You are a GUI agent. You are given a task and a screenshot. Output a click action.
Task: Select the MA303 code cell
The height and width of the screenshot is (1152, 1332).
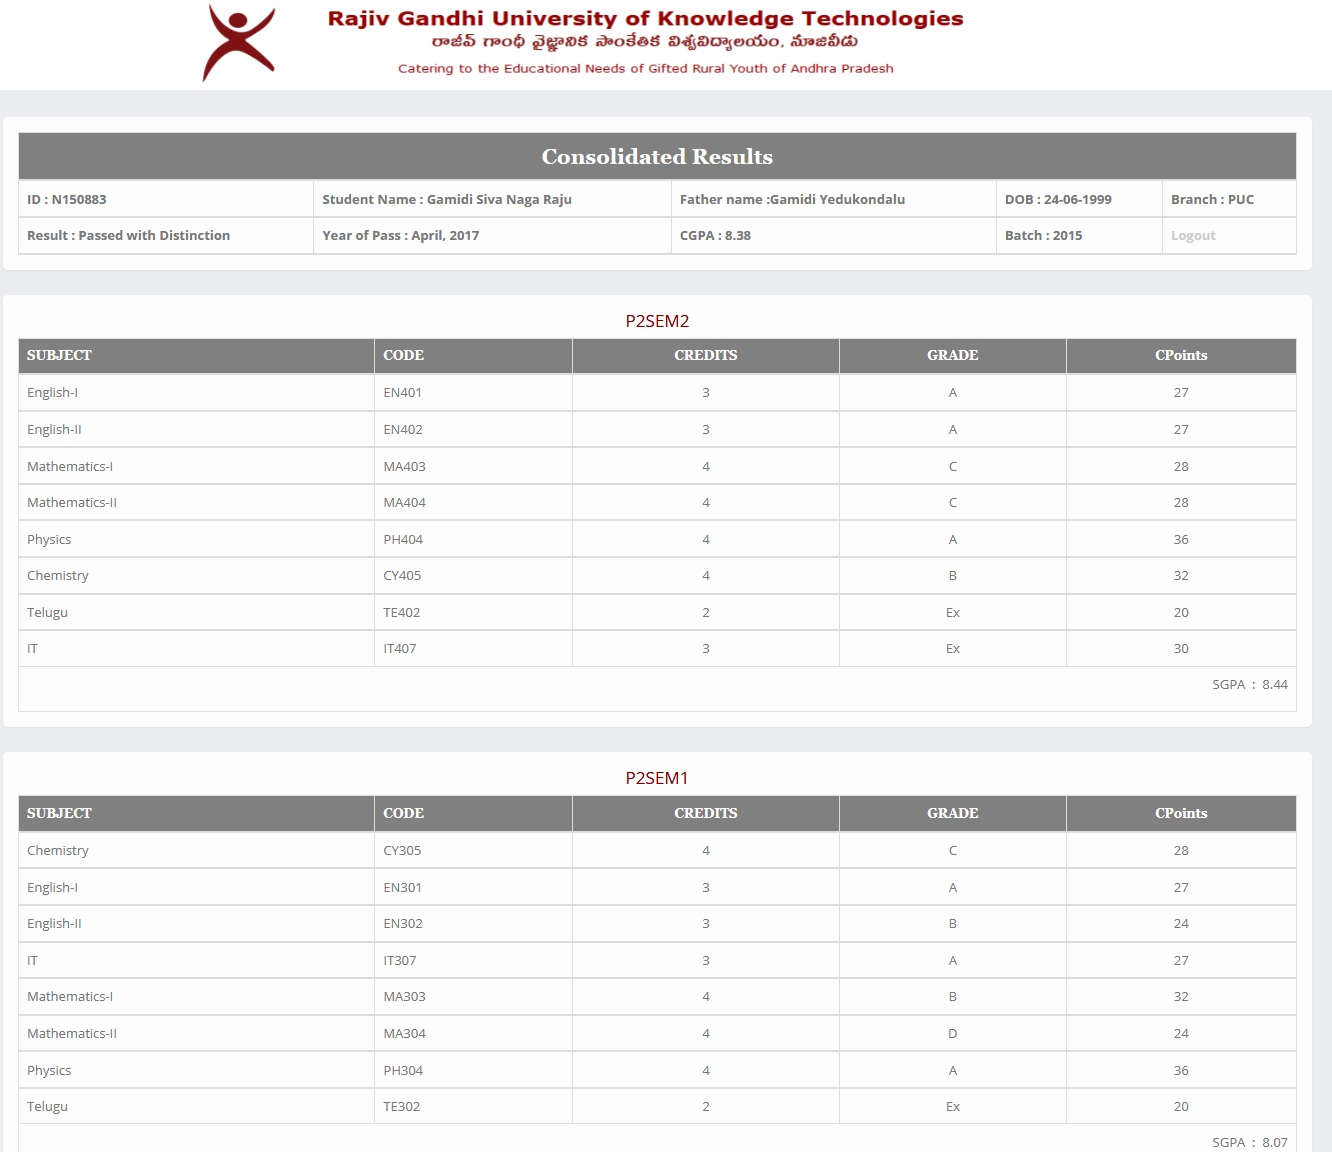tap(473, 997)
